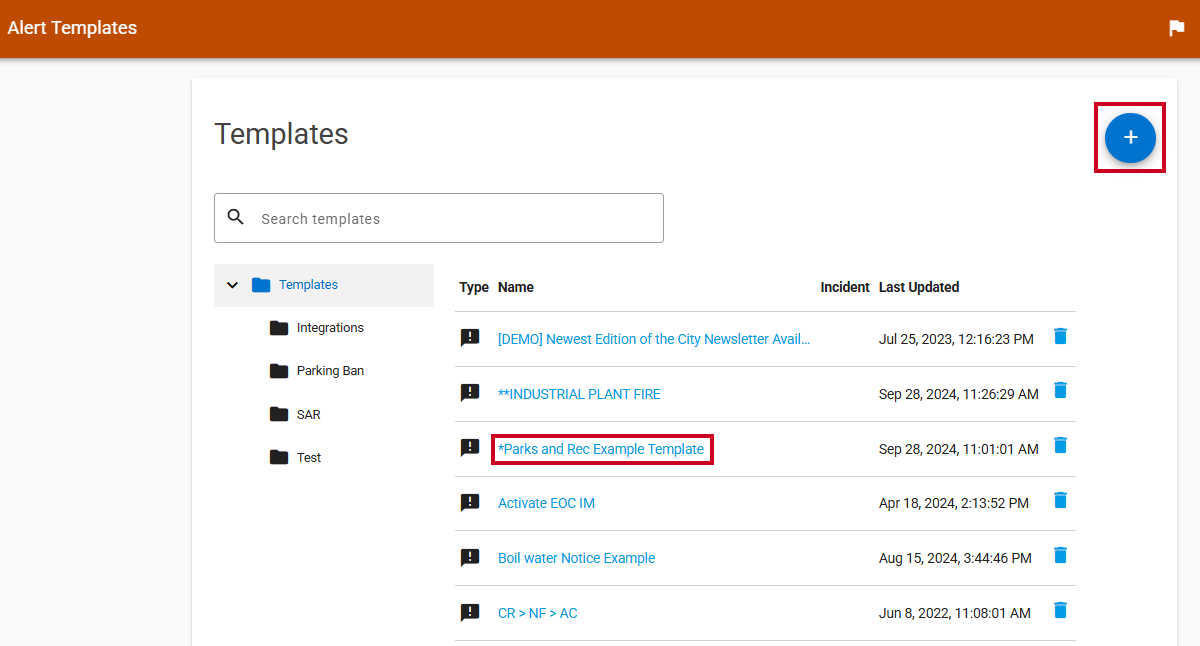Click alert type icon for CR > NF > AC
The height and width of the screenshot is (646, 1200).
470,613
